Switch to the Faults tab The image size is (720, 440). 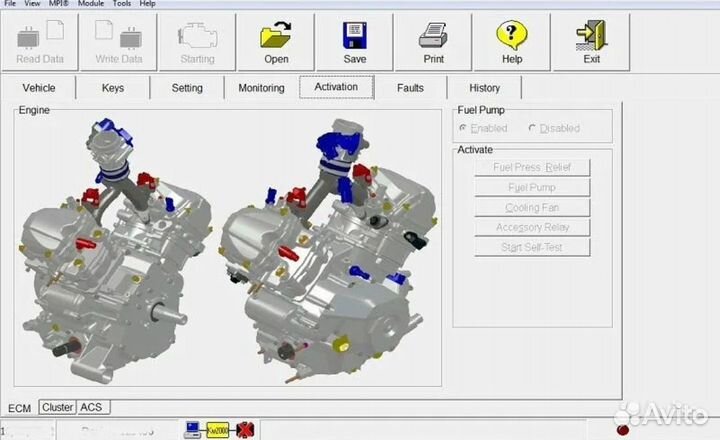pyautogui.click(x=410, y=88)
